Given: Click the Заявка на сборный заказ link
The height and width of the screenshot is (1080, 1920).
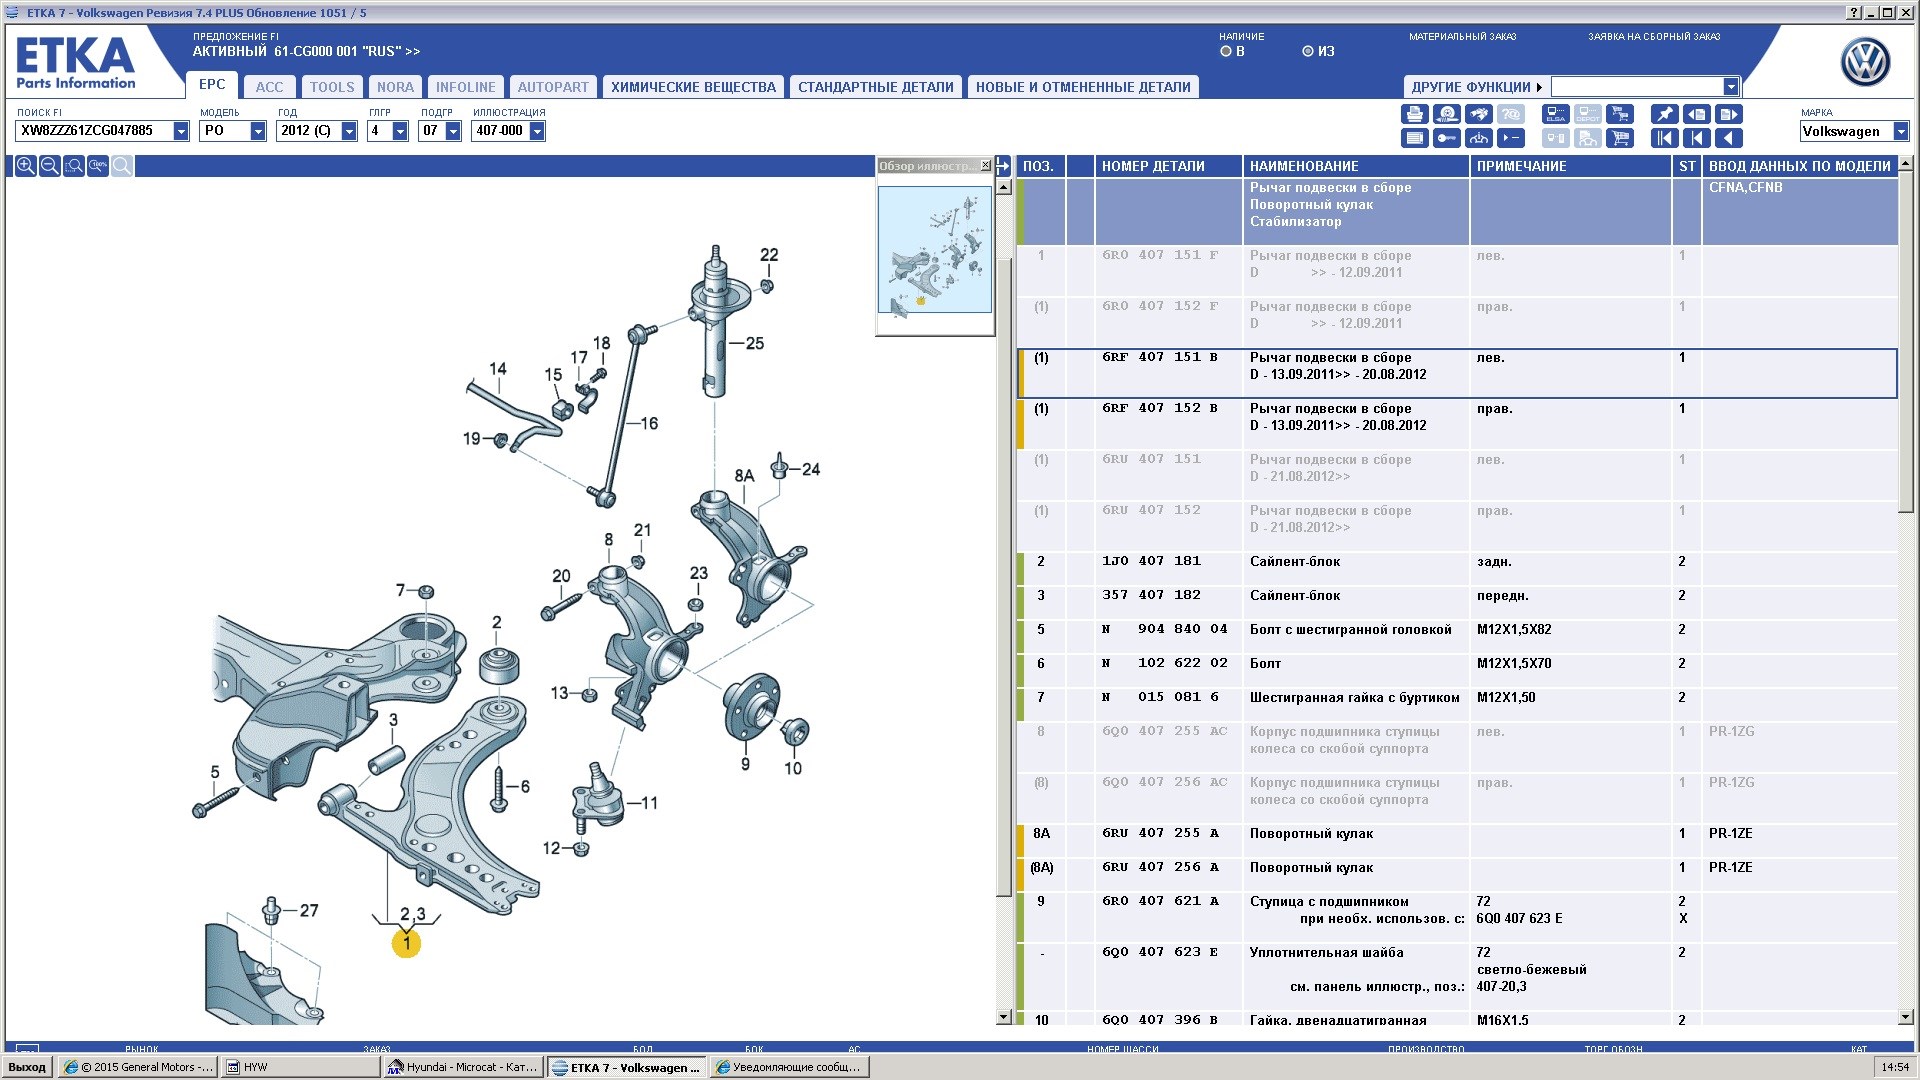Looking at the screenshot, I should coord(1654,37).
